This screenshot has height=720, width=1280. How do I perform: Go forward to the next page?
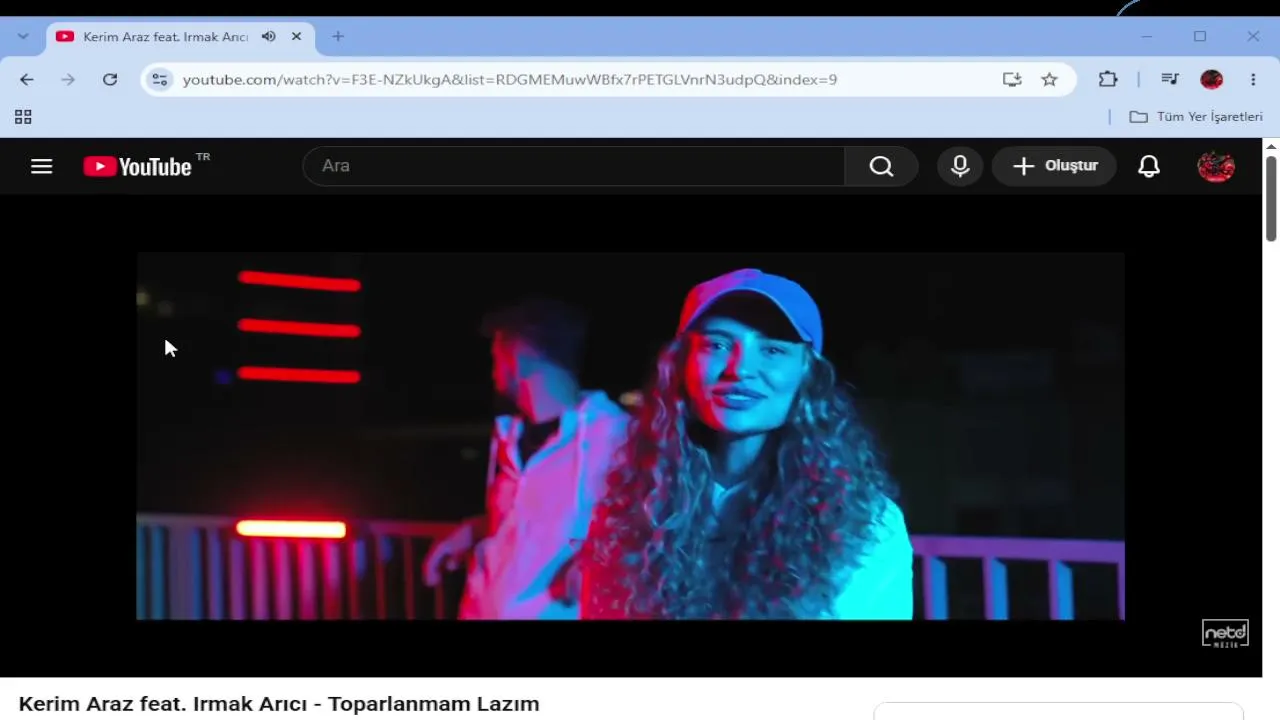pyautogui.click(x=68, y=80)
